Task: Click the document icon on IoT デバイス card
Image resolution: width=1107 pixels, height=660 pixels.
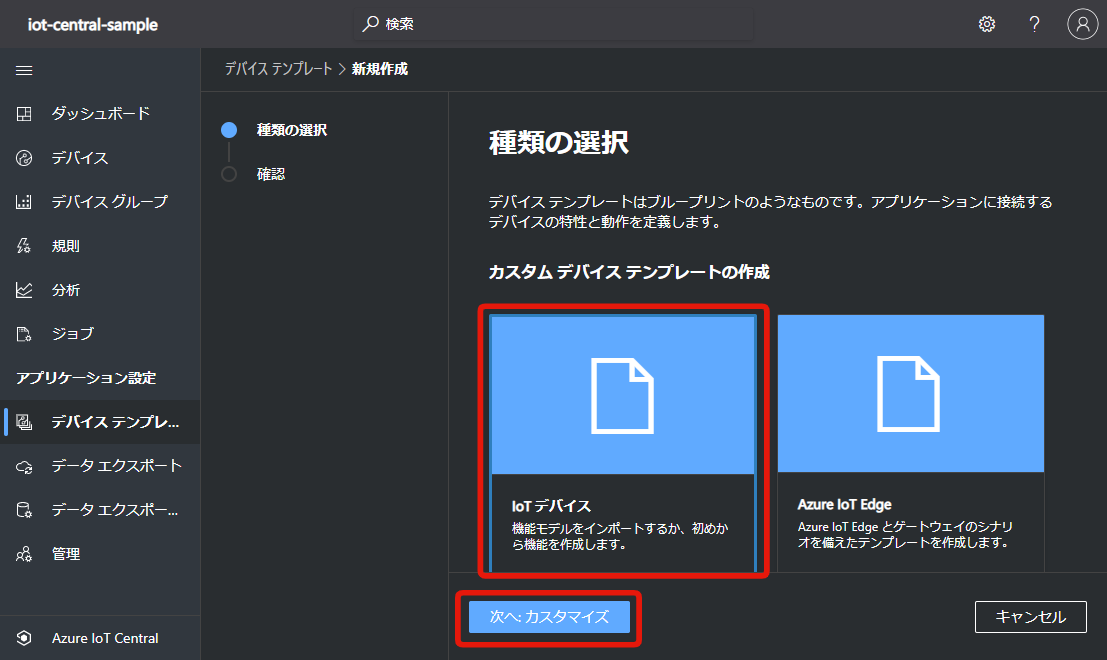Action: click(x=623, y=396)
